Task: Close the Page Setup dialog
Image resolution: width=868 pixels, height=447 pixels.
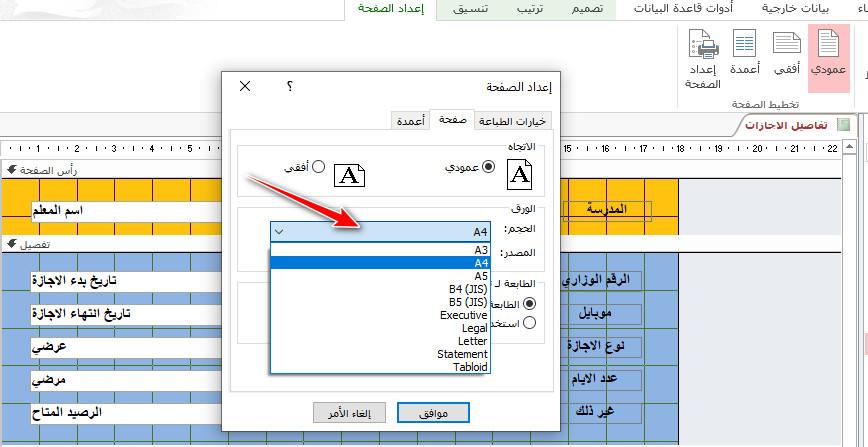Action: click(x=245, y=86)
